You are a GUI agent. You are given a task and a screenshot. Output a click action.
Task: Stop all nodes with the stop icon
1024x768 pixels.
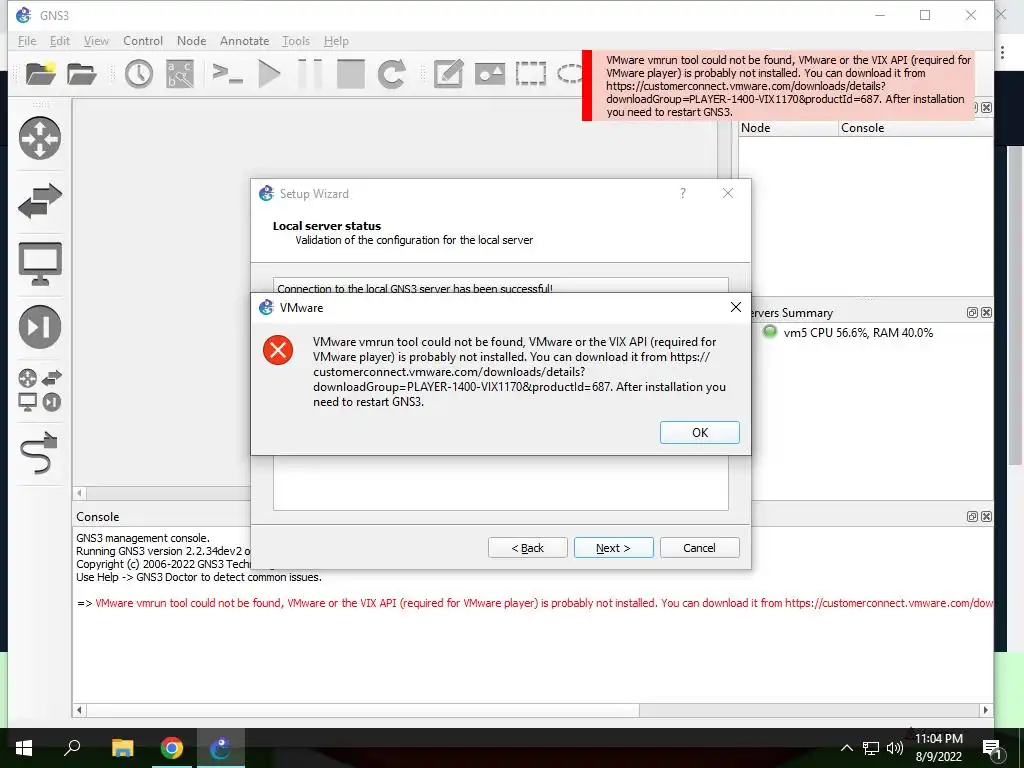(x=351, y=74)
